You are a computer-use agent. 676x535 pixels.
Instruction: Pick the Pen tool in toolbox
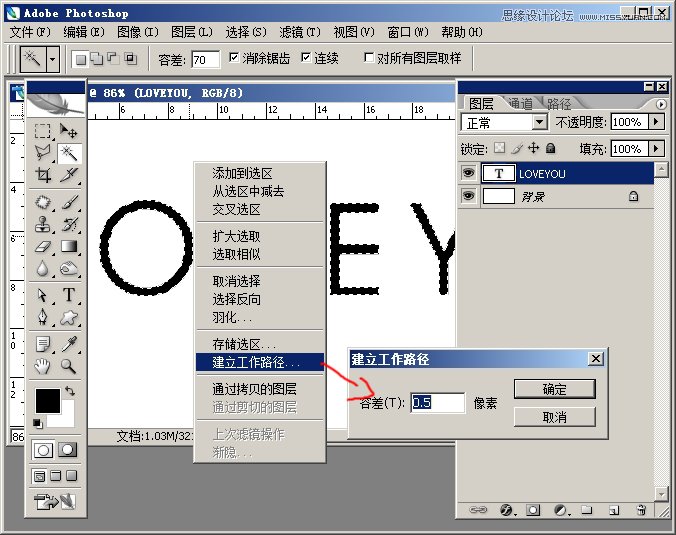pyautogui.click(x=43, y=317)
